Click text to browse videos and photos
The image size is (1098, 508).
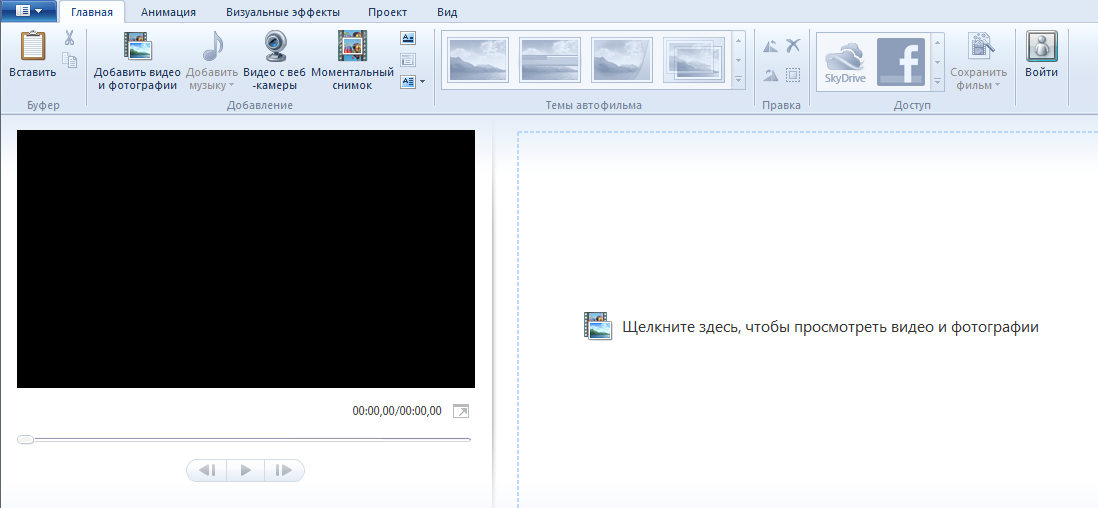(x=829, y=327)
